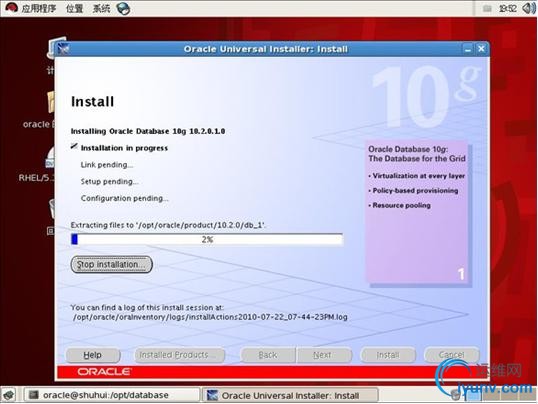Click the installer window menu icon

click(63, 49)
